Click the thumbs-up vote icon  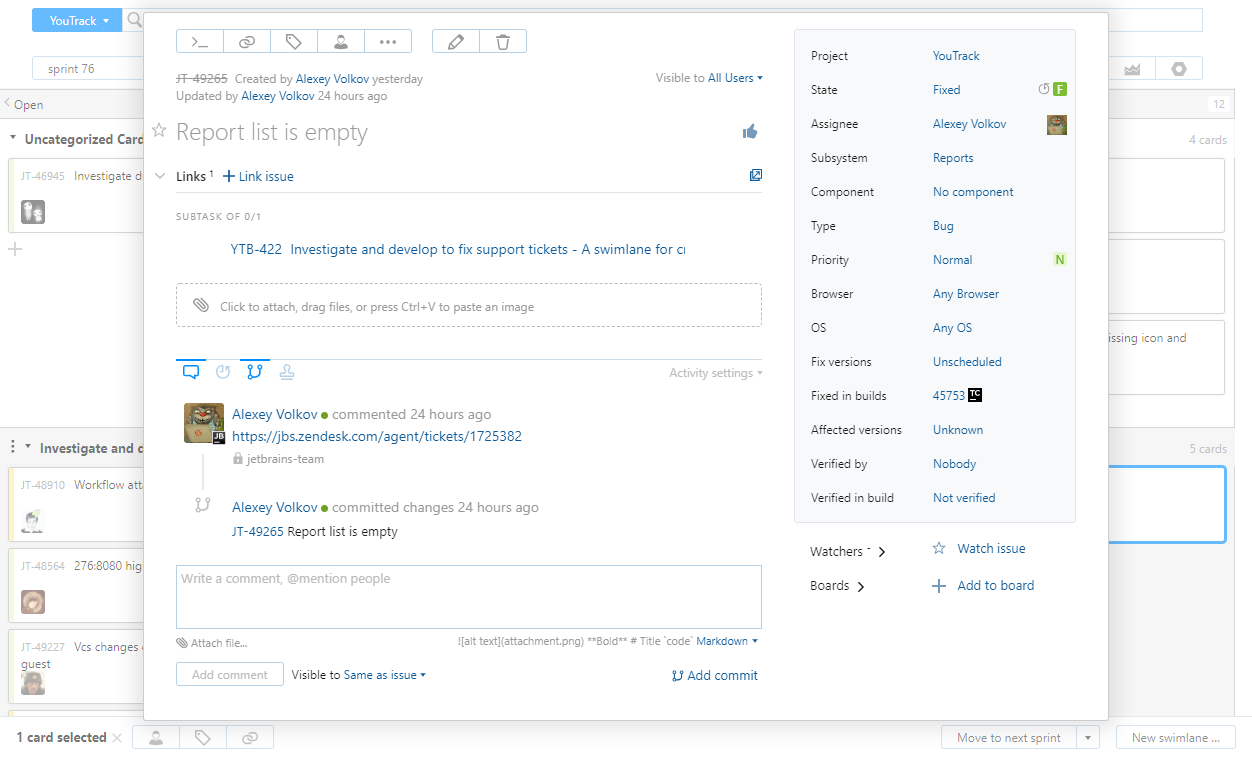coord(750,132)
